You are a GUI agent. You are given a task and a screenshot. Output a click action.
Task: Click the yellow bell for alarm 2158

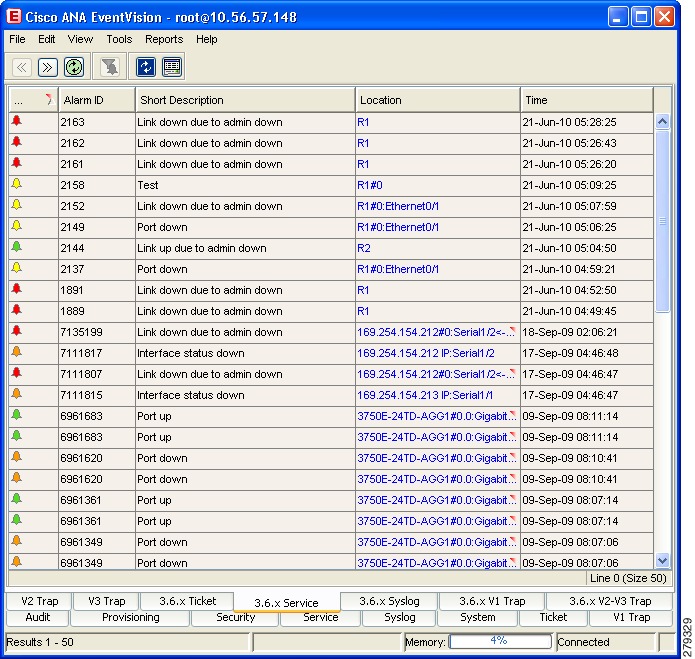click(x=17, y=184)
